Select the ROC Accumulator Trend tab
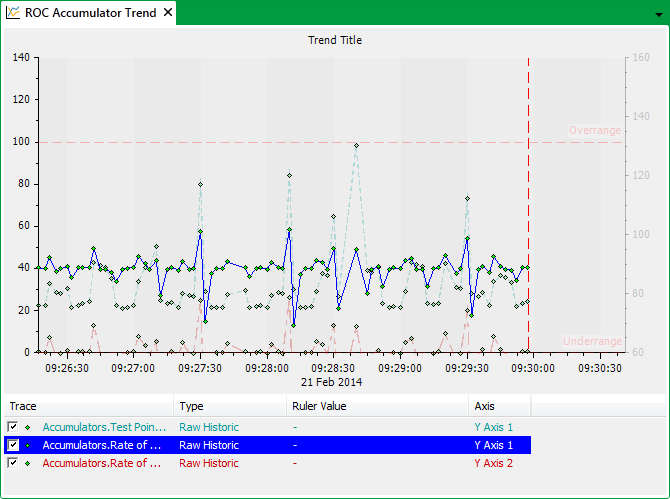The width and height of the screenshot is (670, 499). (90, 13)
